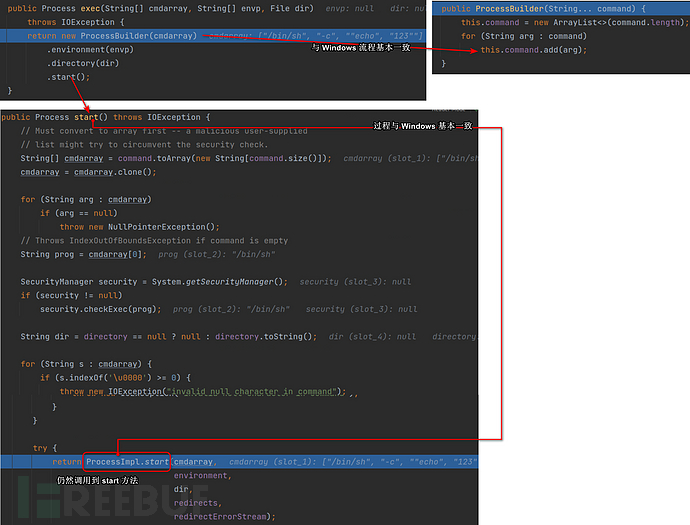Click the '仍然调用到 start 方法' annotation
Image resolution: width=690 pixels, height=525 pixels.
click(x=98, y=481)
